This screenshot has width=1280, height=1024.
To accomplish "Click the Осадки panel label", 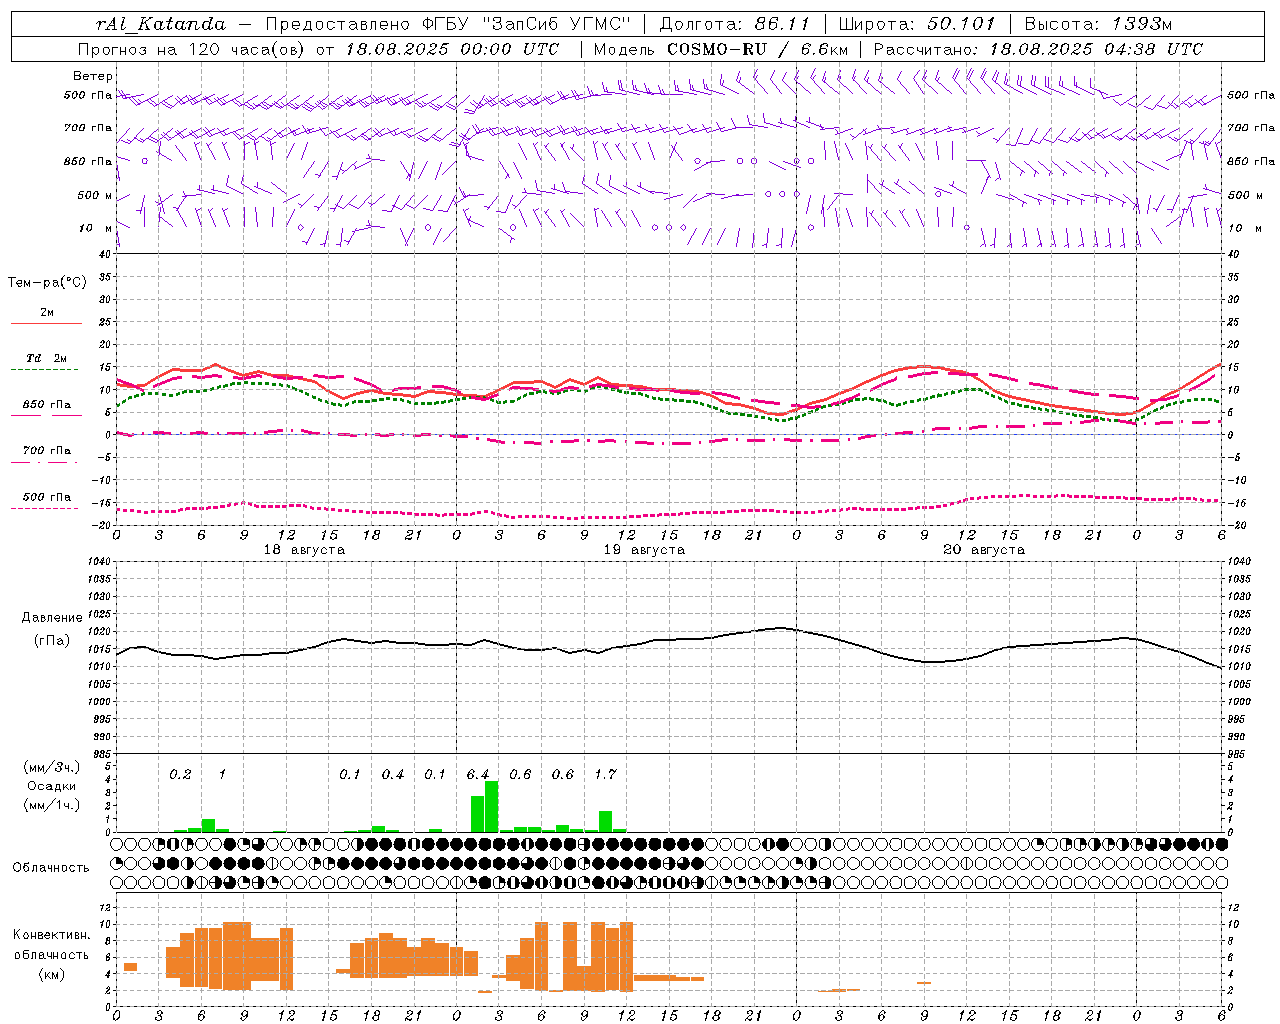I will point(52,786).
